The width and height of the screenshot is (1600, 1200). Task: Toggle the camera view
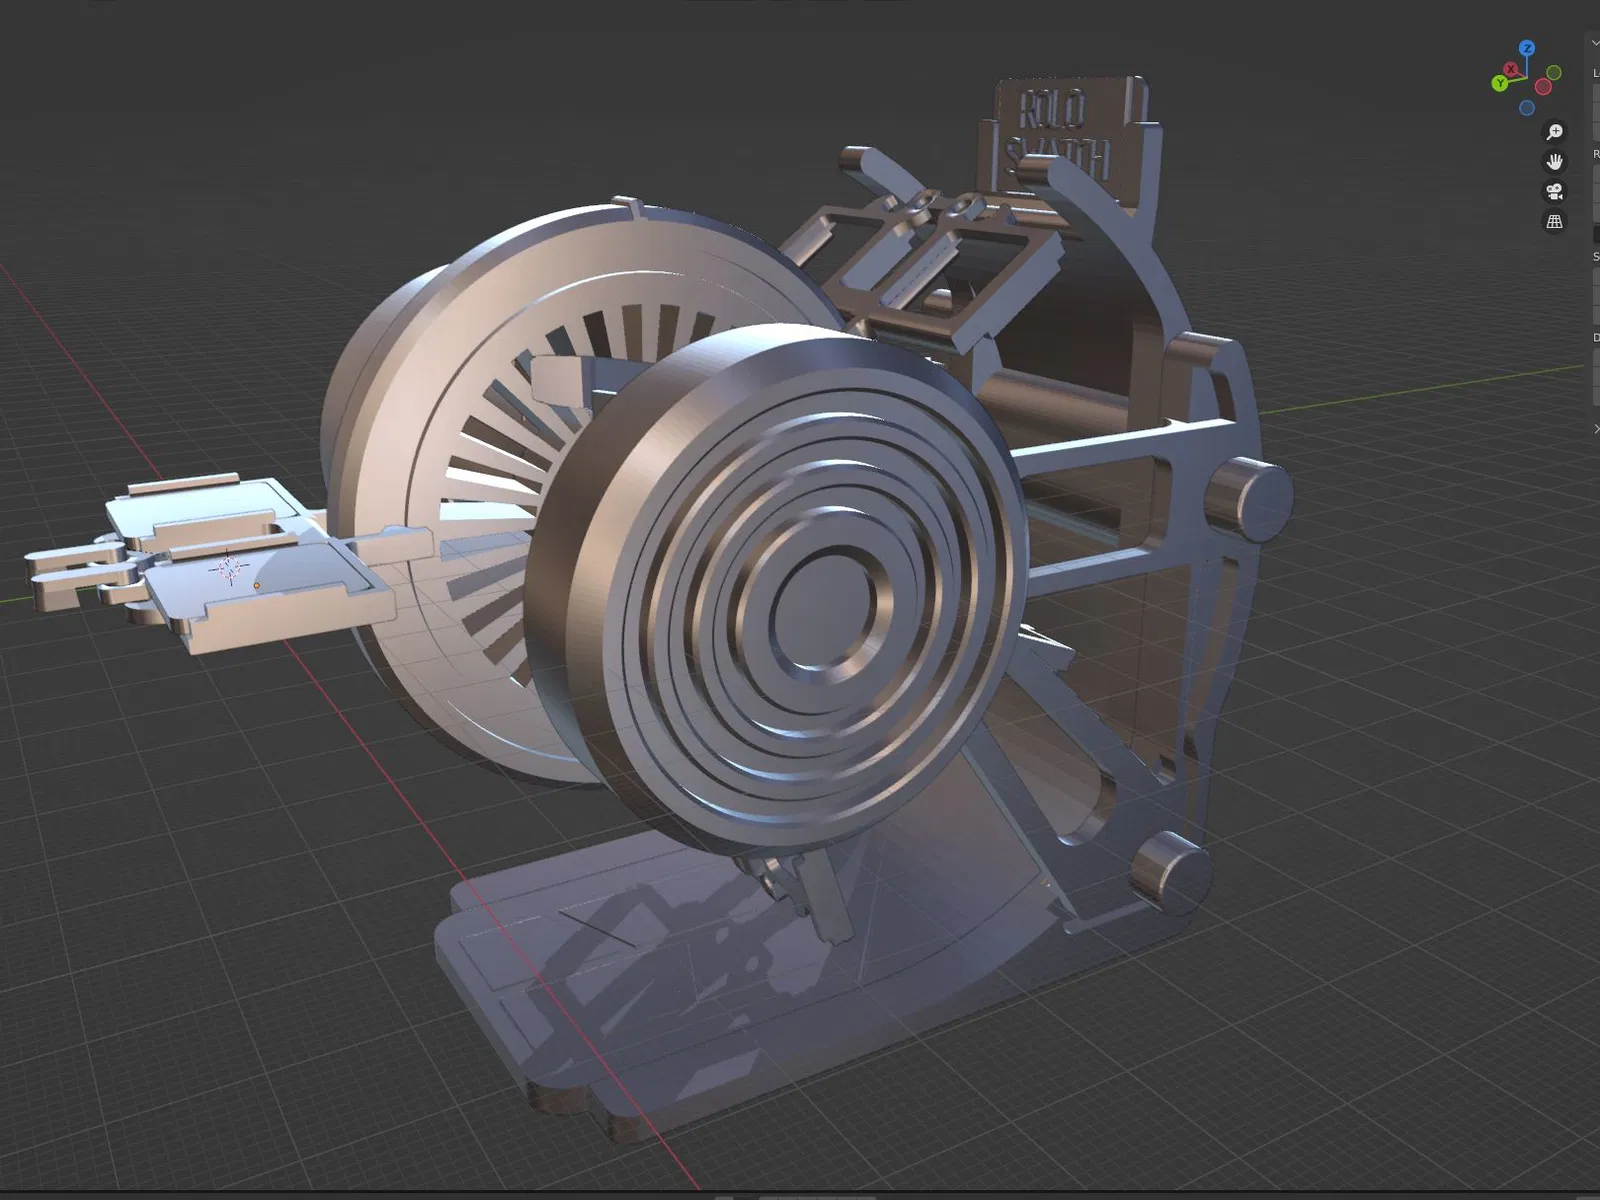click(1555, 192)
